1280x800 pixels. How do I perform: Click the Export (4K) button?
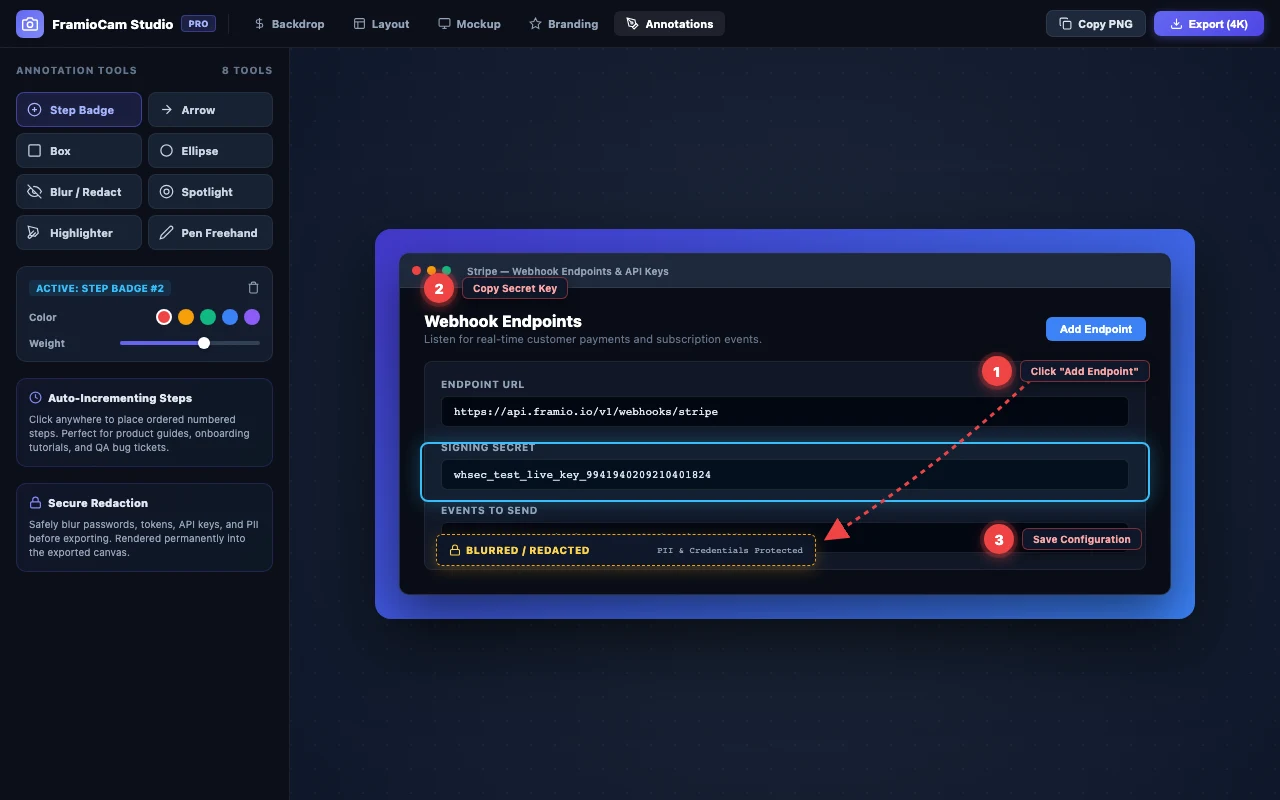[1208, 24]
